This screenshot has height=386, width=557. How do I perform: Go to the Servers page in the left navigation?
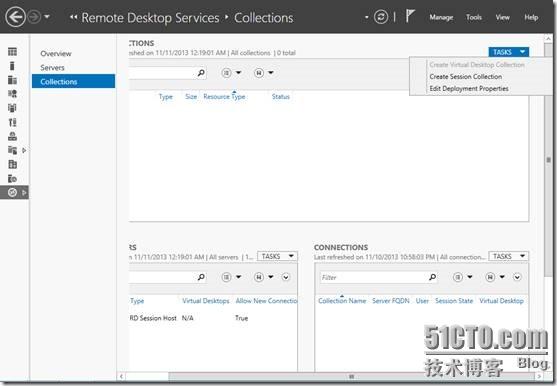52,67
